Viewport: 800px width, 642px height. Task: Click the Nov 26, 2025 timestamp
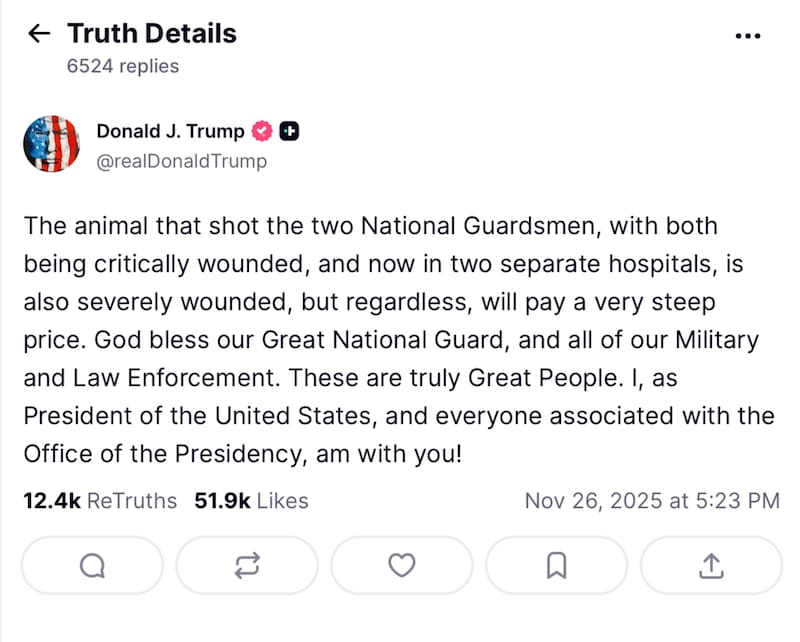pyautogui.click(x=652, y=501)
